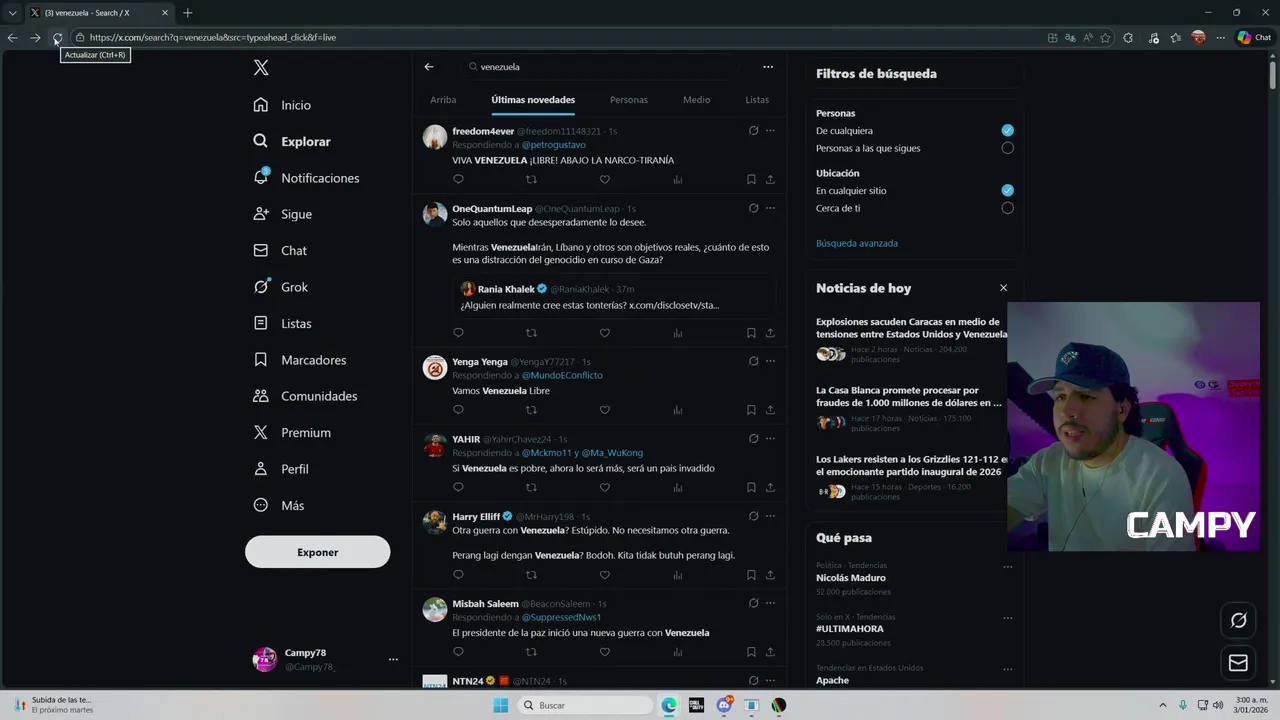
Task: Like the Yenga Yenga post
Action: (604, 410)
